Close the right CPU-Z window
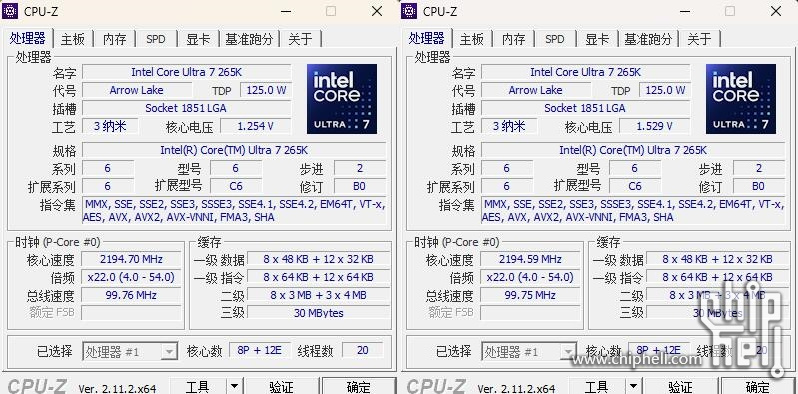 click(x=776, y=11)
